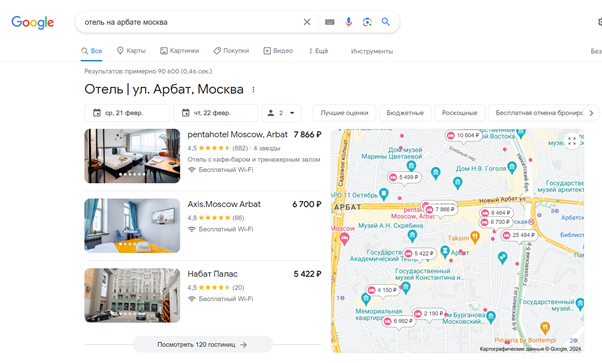Open the guests count dropdown
The image size is (602, 363).
click(x=282, y=113)
